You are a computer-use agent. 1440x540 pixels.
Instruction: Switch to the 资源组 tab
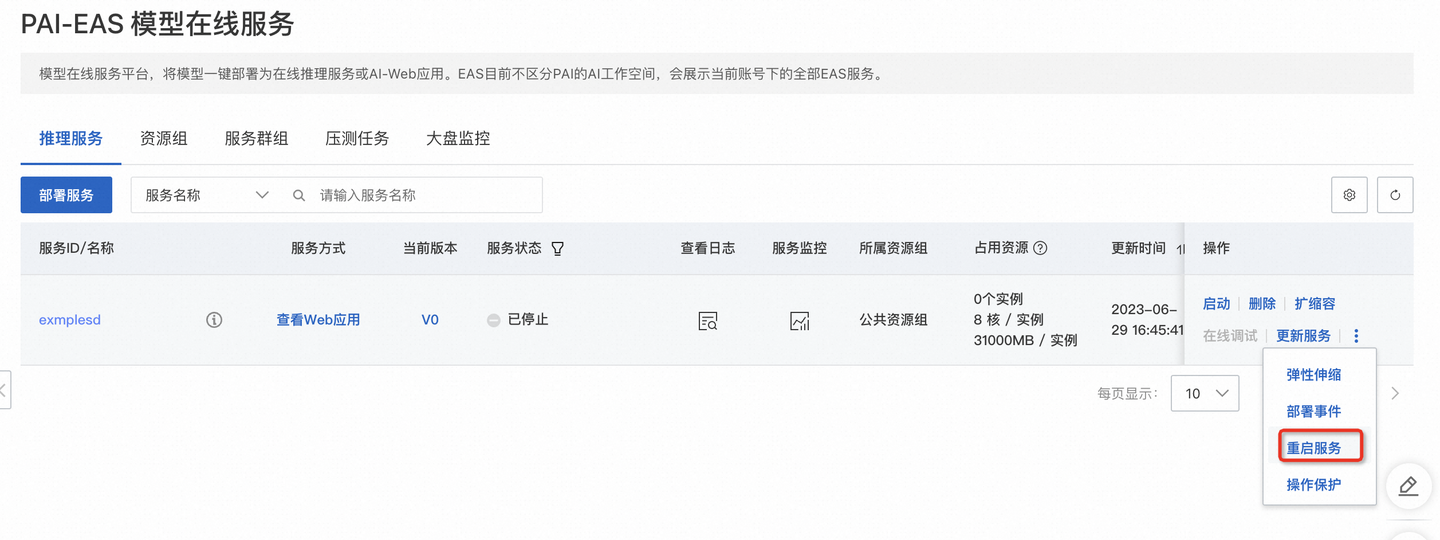pos(164,139)
